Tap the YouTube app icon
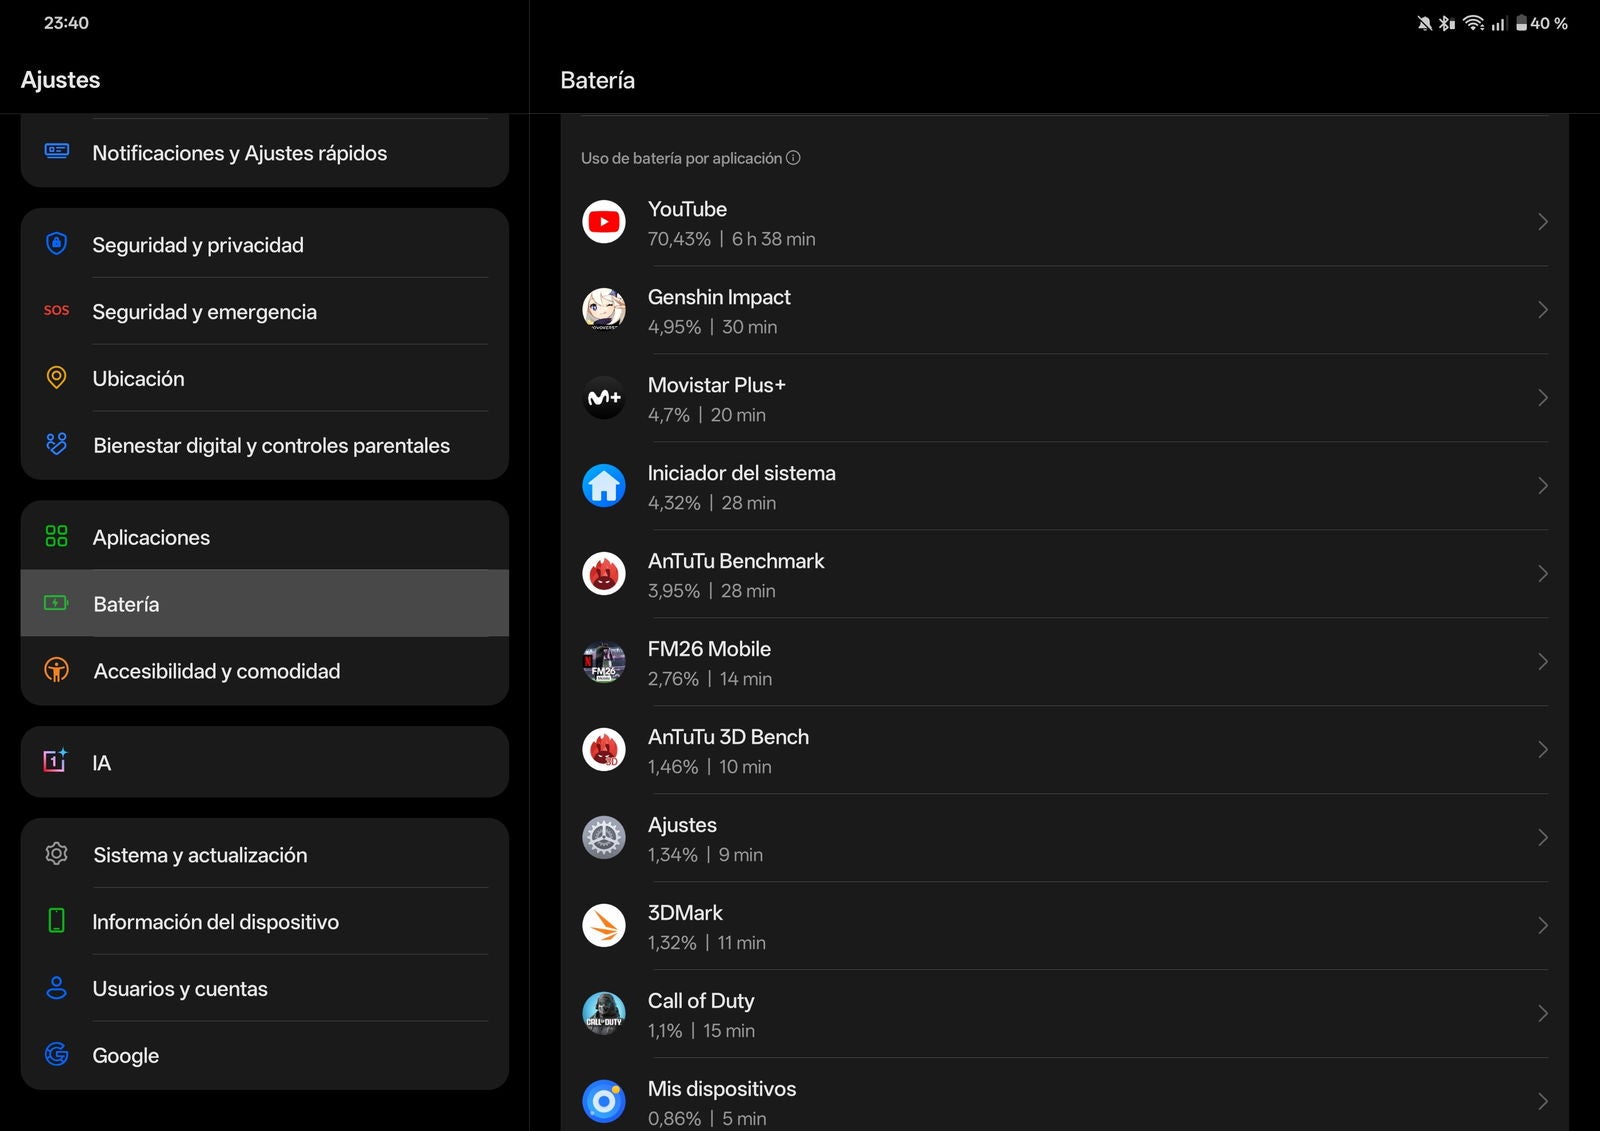Image resolution: width=1600 pixels, height=1131 pixels. coord(604,222)
